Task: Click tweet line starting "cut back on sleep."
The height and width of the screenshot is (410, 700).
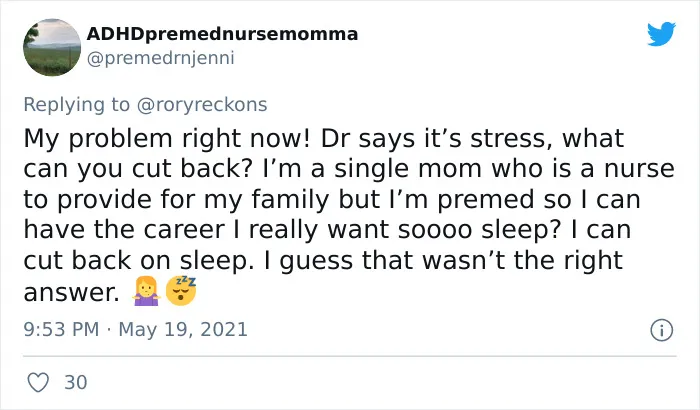Action: pos(323,260)
